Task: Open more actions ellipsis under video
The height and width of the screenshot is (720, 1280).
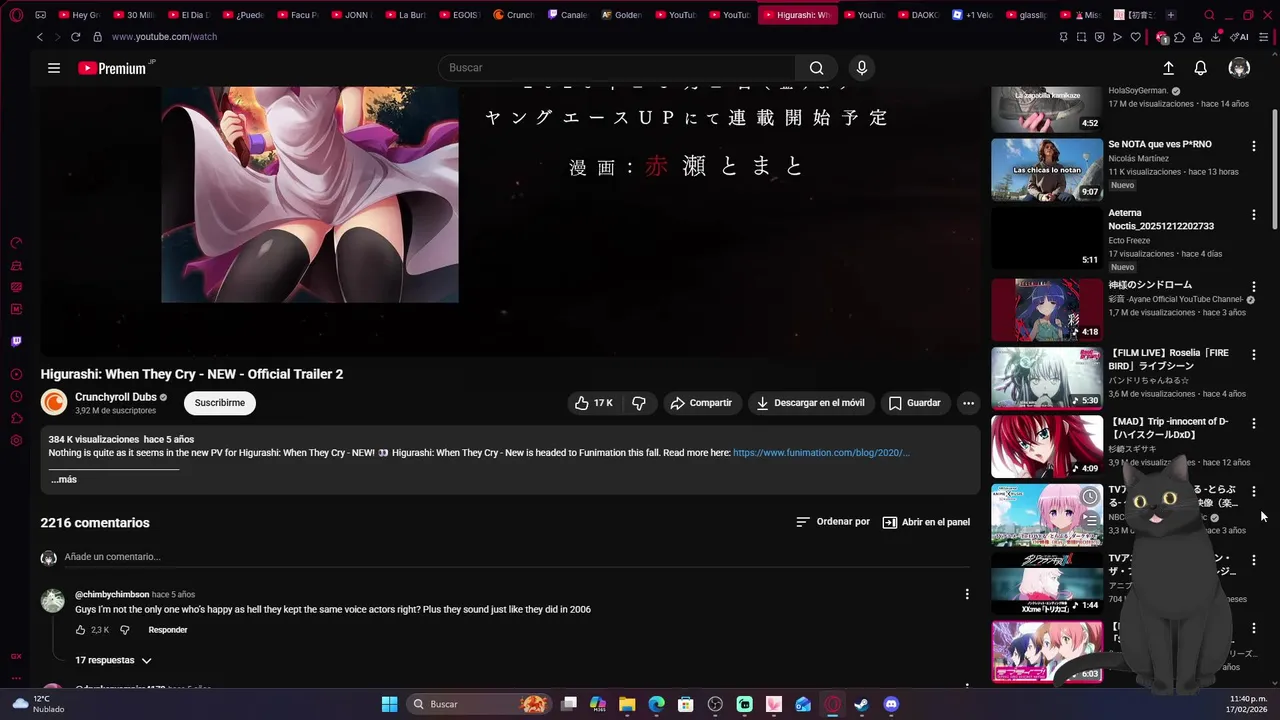Action: tap(968, 403)
